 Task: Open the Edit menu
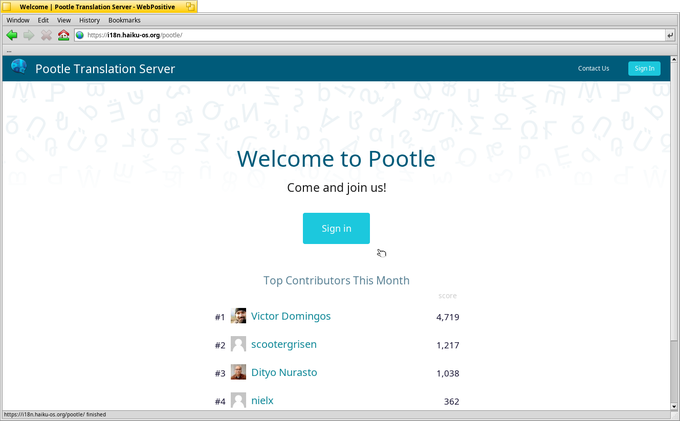pyautogui.click(x=43, y=20)
